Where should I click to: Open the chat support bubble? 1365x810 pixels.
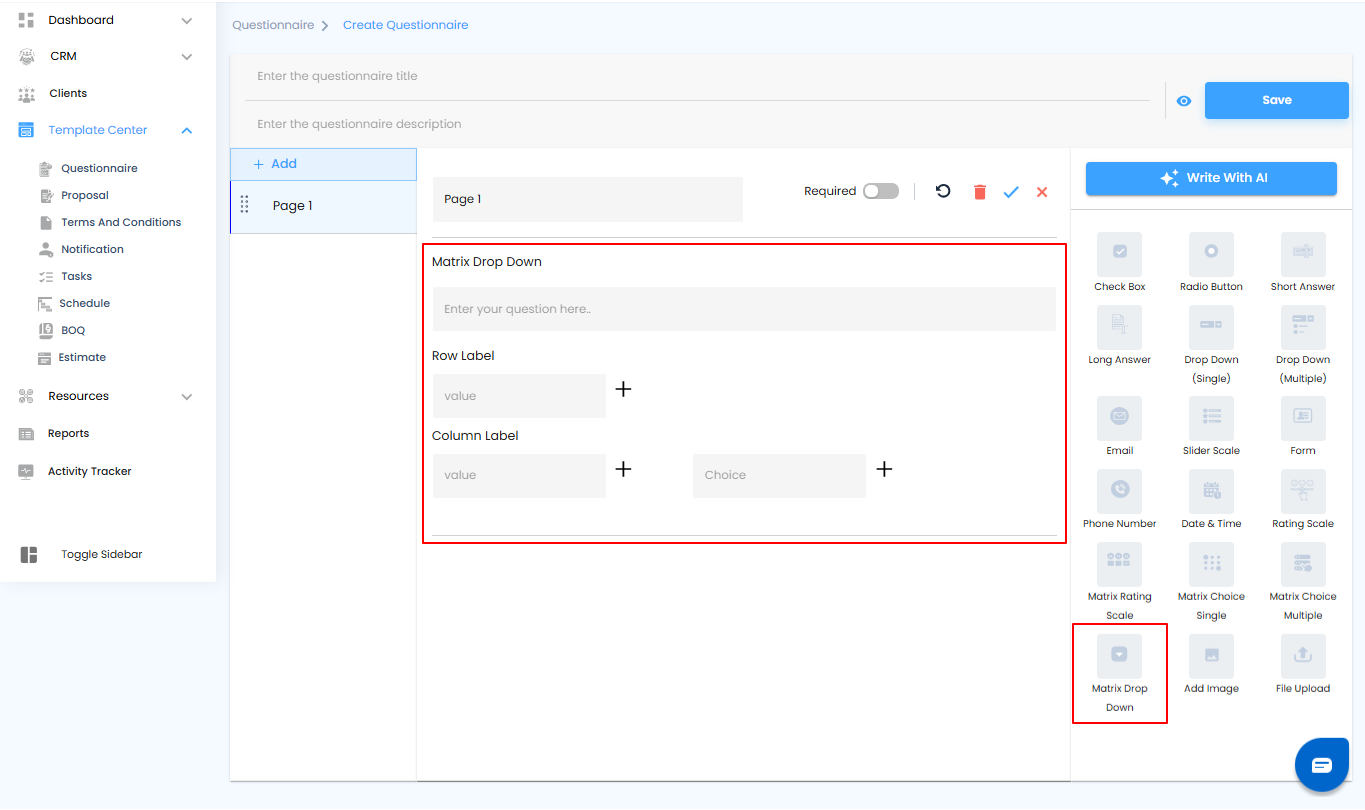[1321, 765]
